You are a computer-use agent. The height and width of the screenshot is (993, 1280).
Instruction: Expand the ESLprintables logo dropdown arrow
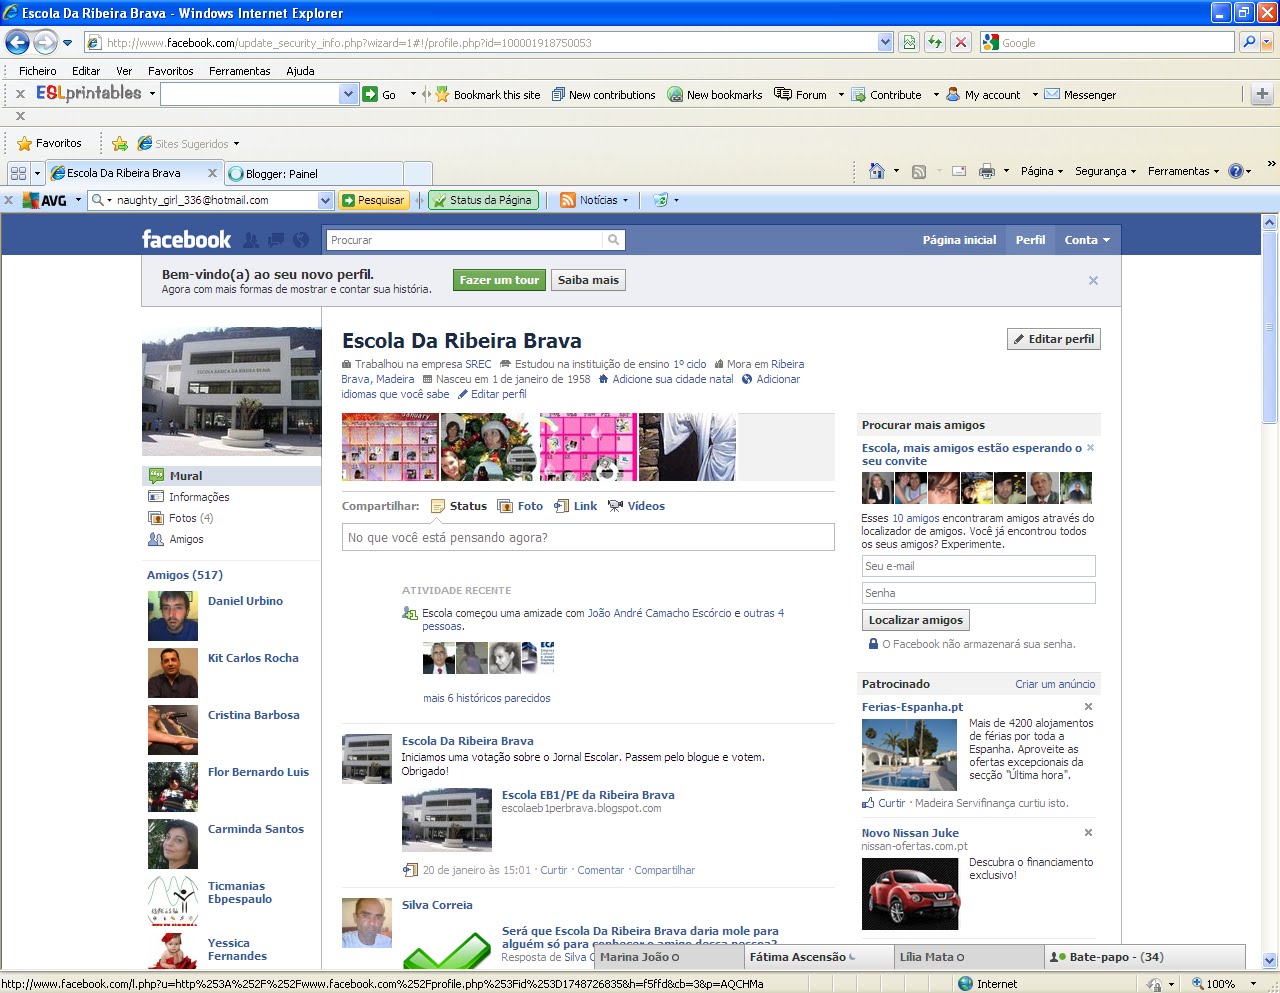(x=152, y=94)
